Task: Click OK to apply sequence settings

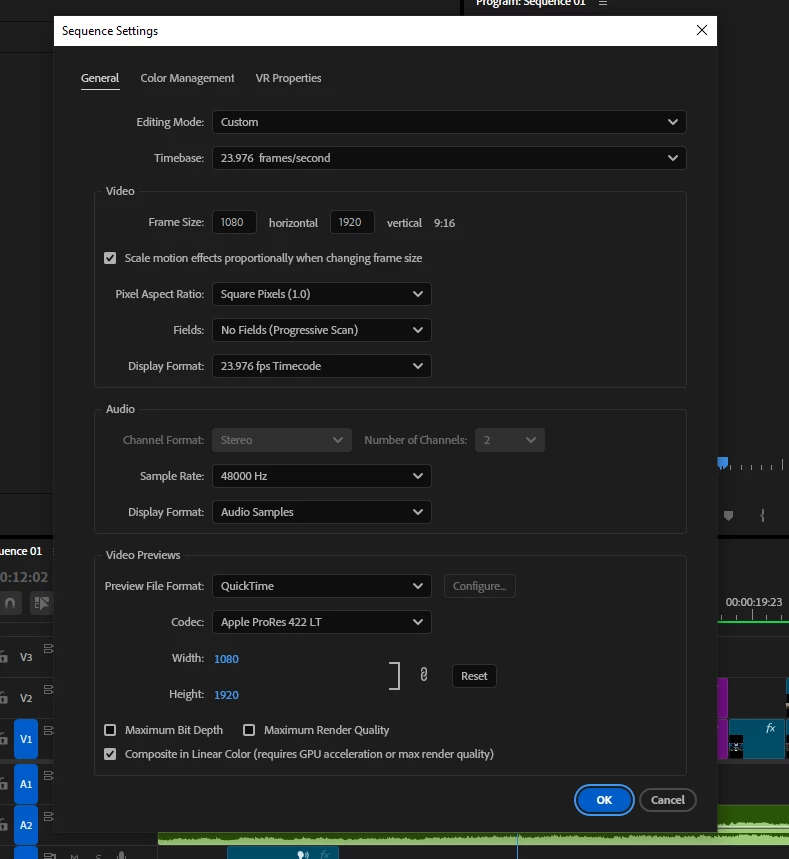Action: point(604,800)
